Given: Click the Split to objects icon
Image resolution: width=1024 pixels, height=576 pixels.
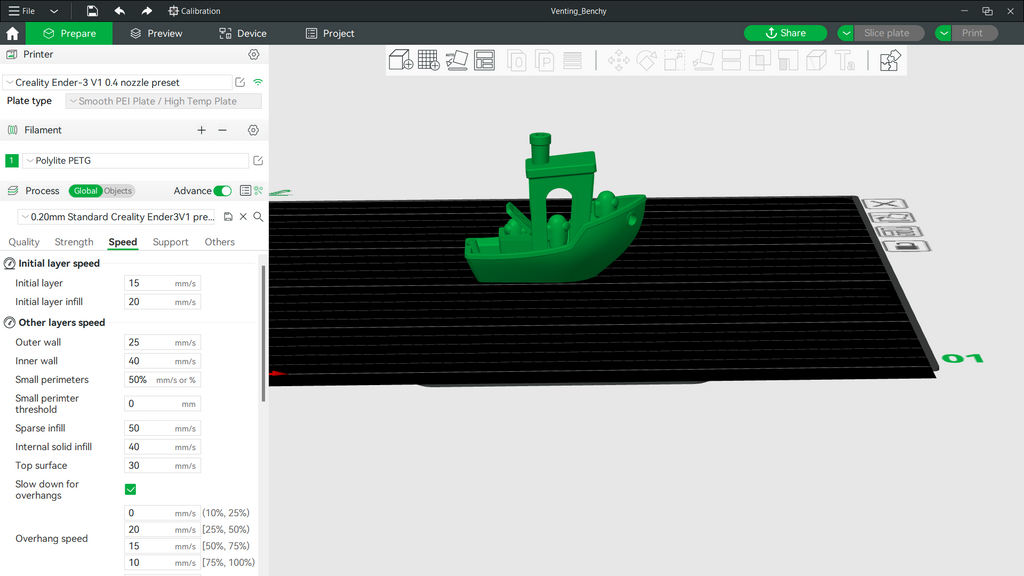Looking at the screenshot, I should click(517, 61).
